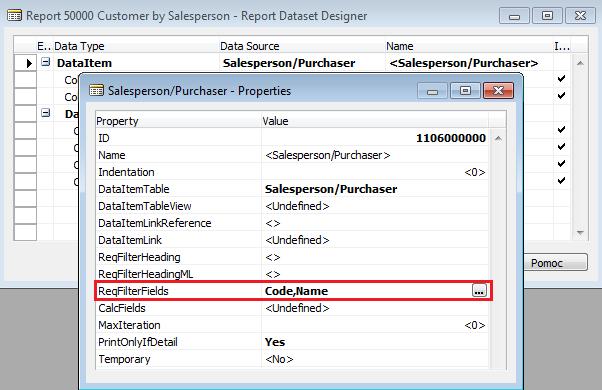The image size is (602, 390).
Task: Maximize the Report Dataset Designer window
Action: pyautogui.click(x=547, y=16)
